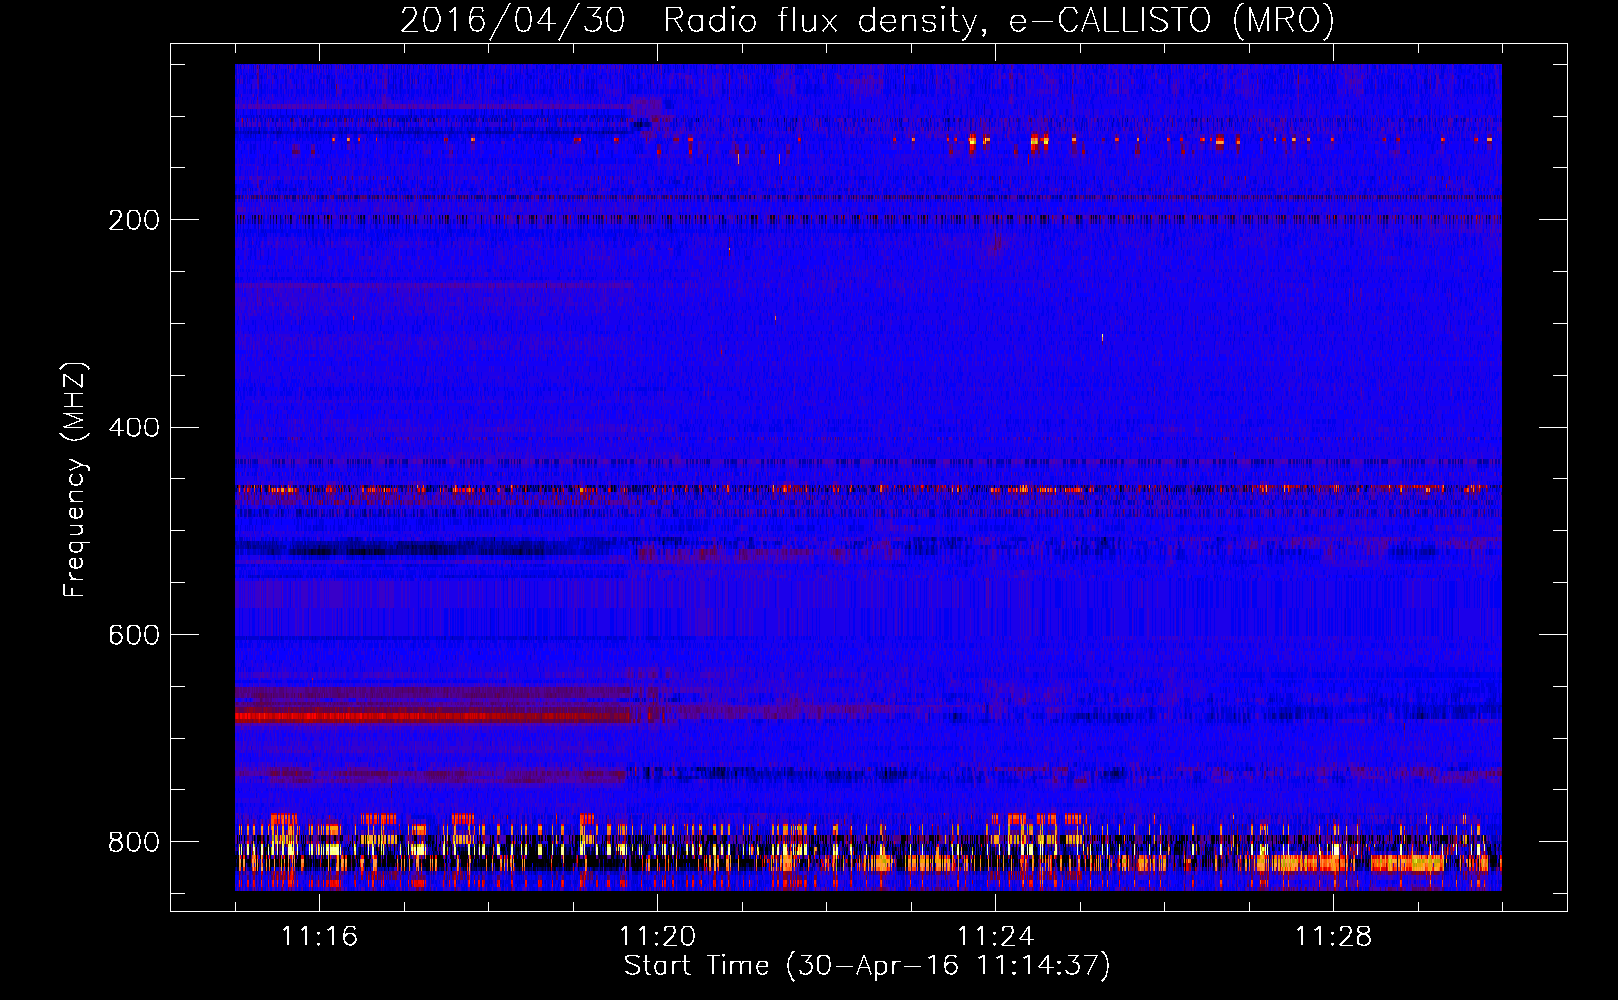
Task: Select the 'Frequency (MHZ)' axis label
Action: click(75, 480)
